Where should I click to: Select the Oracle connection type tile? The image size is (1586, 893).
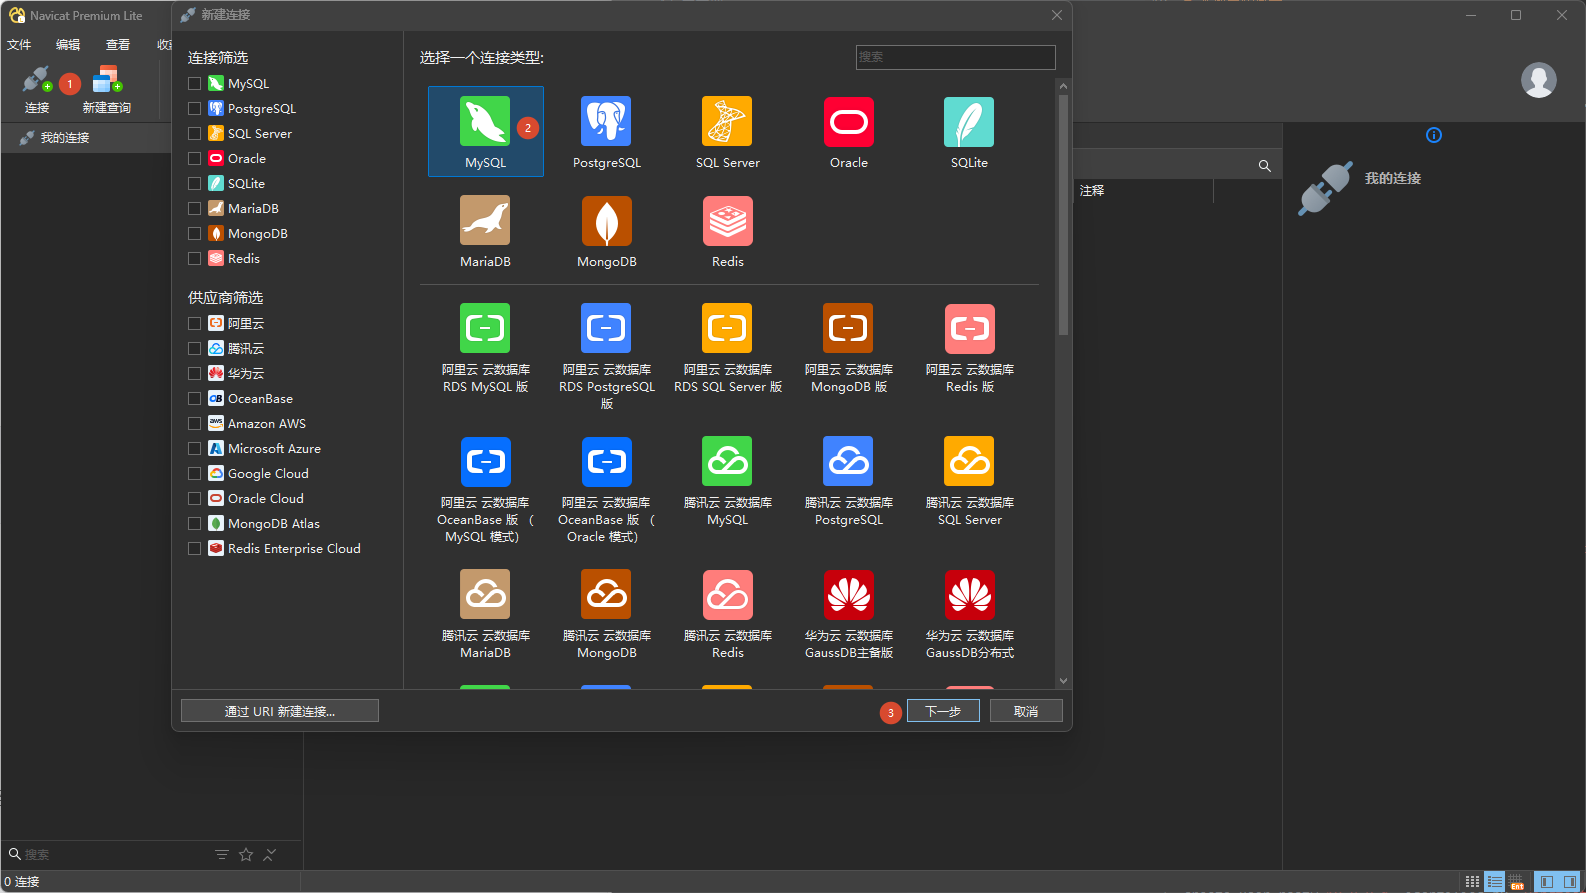[x=849, y=132]
